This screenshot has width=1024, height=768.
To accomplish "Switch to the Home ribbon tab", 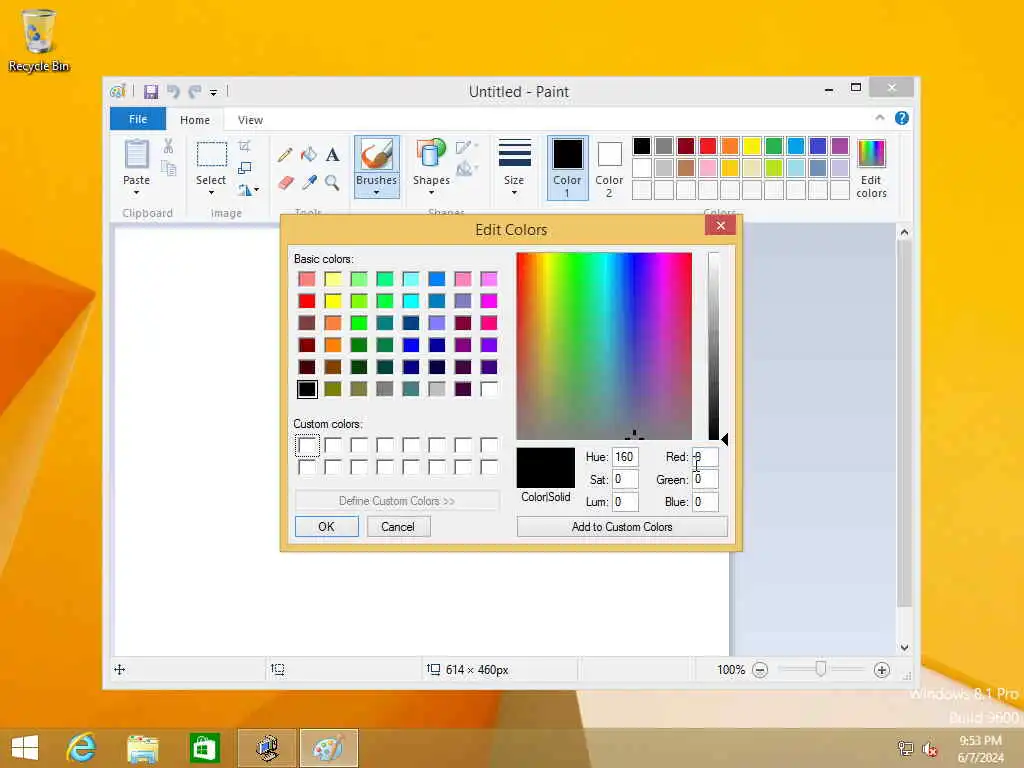I will [x=195, y=120].
